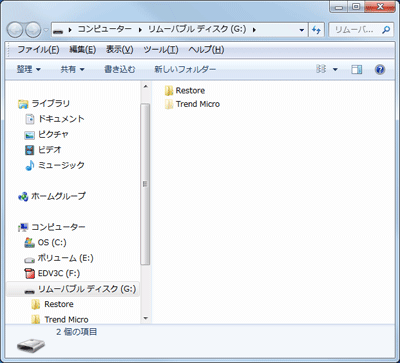Viewport: 400px width, 363px height.
Task: Click the refresh button beside the address bar
Action: [x=316, y=30]
